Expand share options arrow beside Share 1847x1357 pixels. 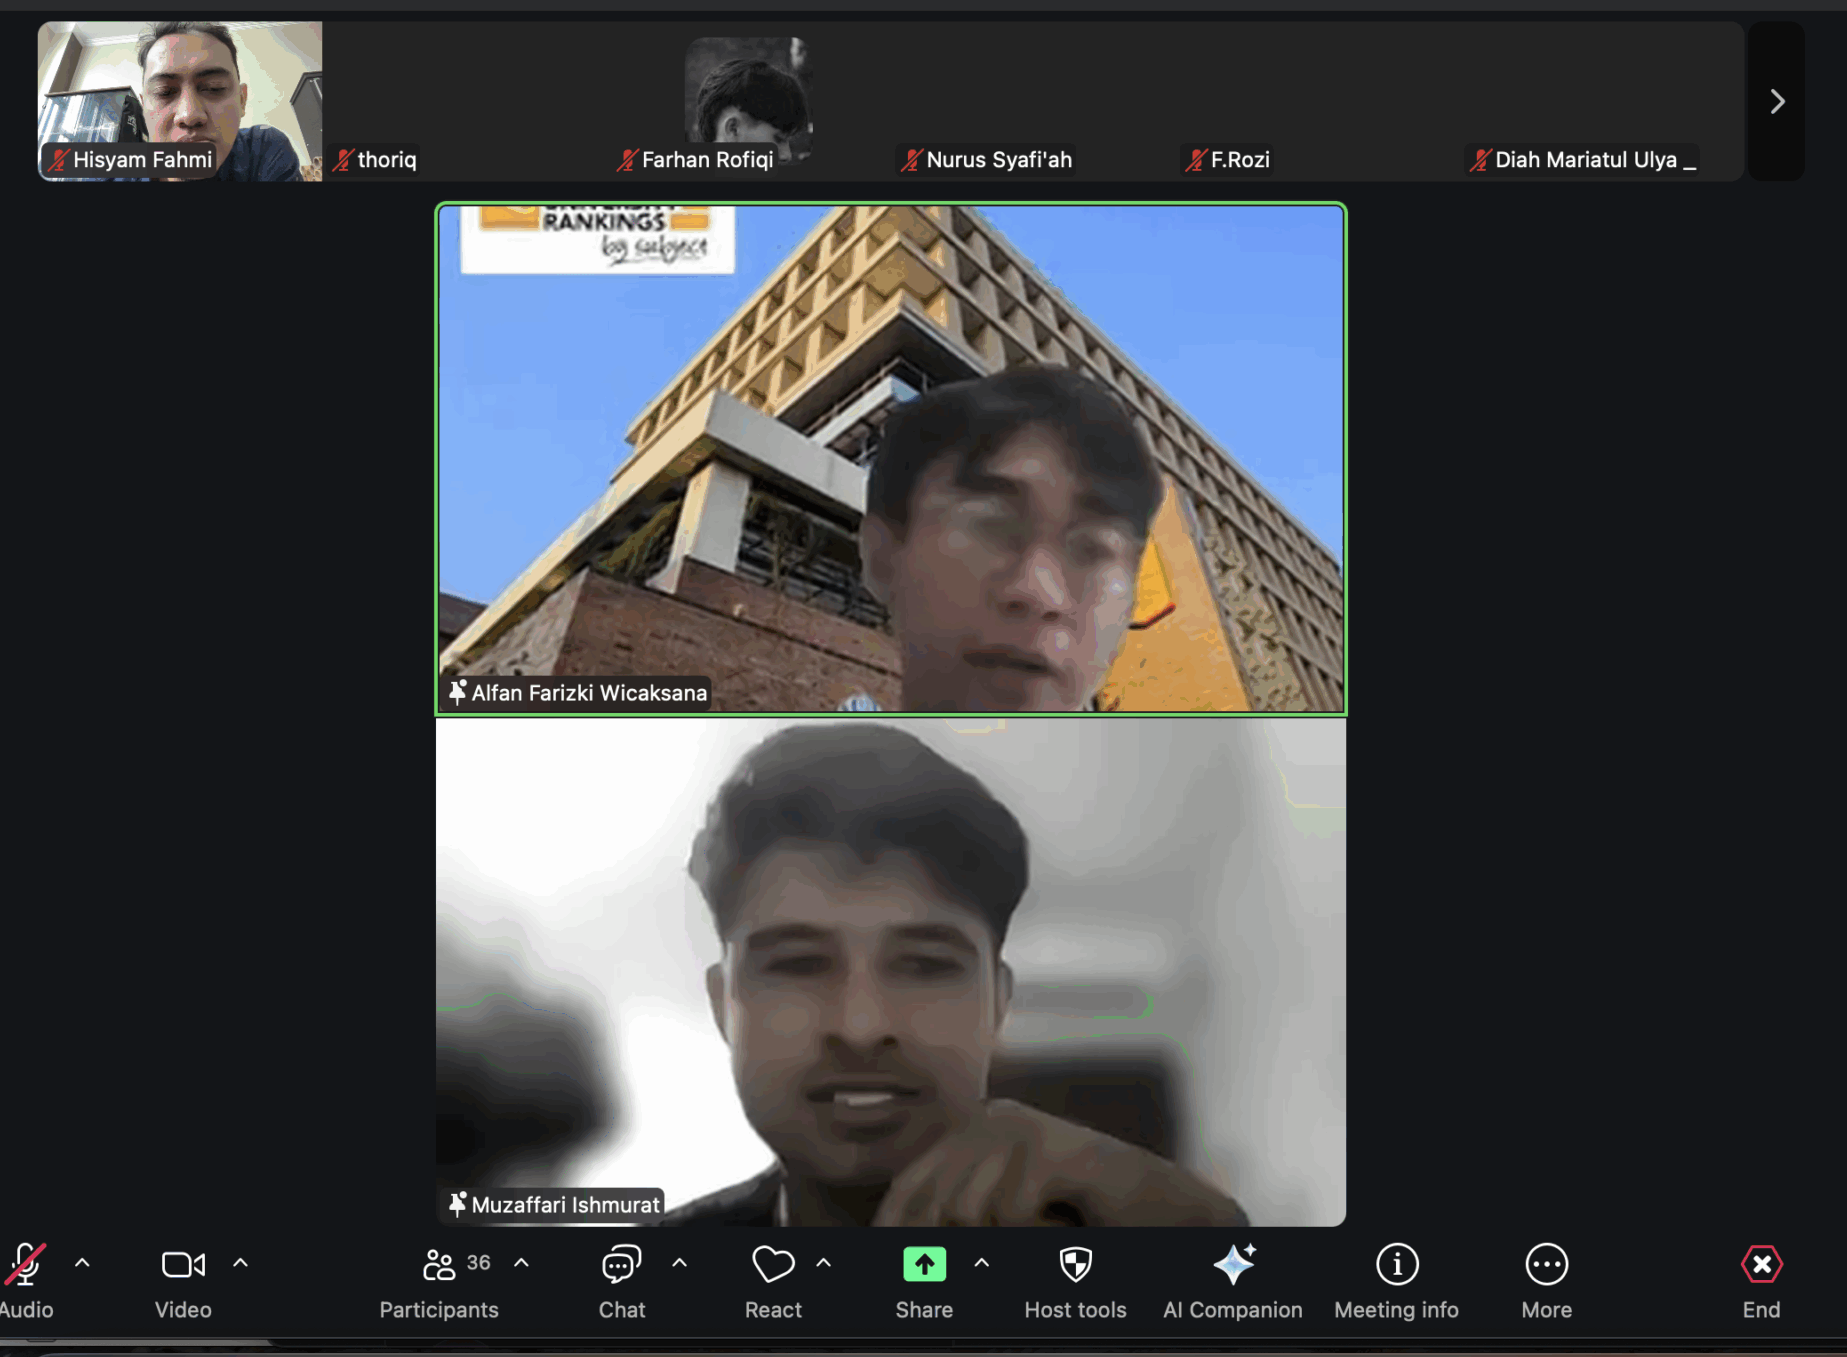point(982,1263)
